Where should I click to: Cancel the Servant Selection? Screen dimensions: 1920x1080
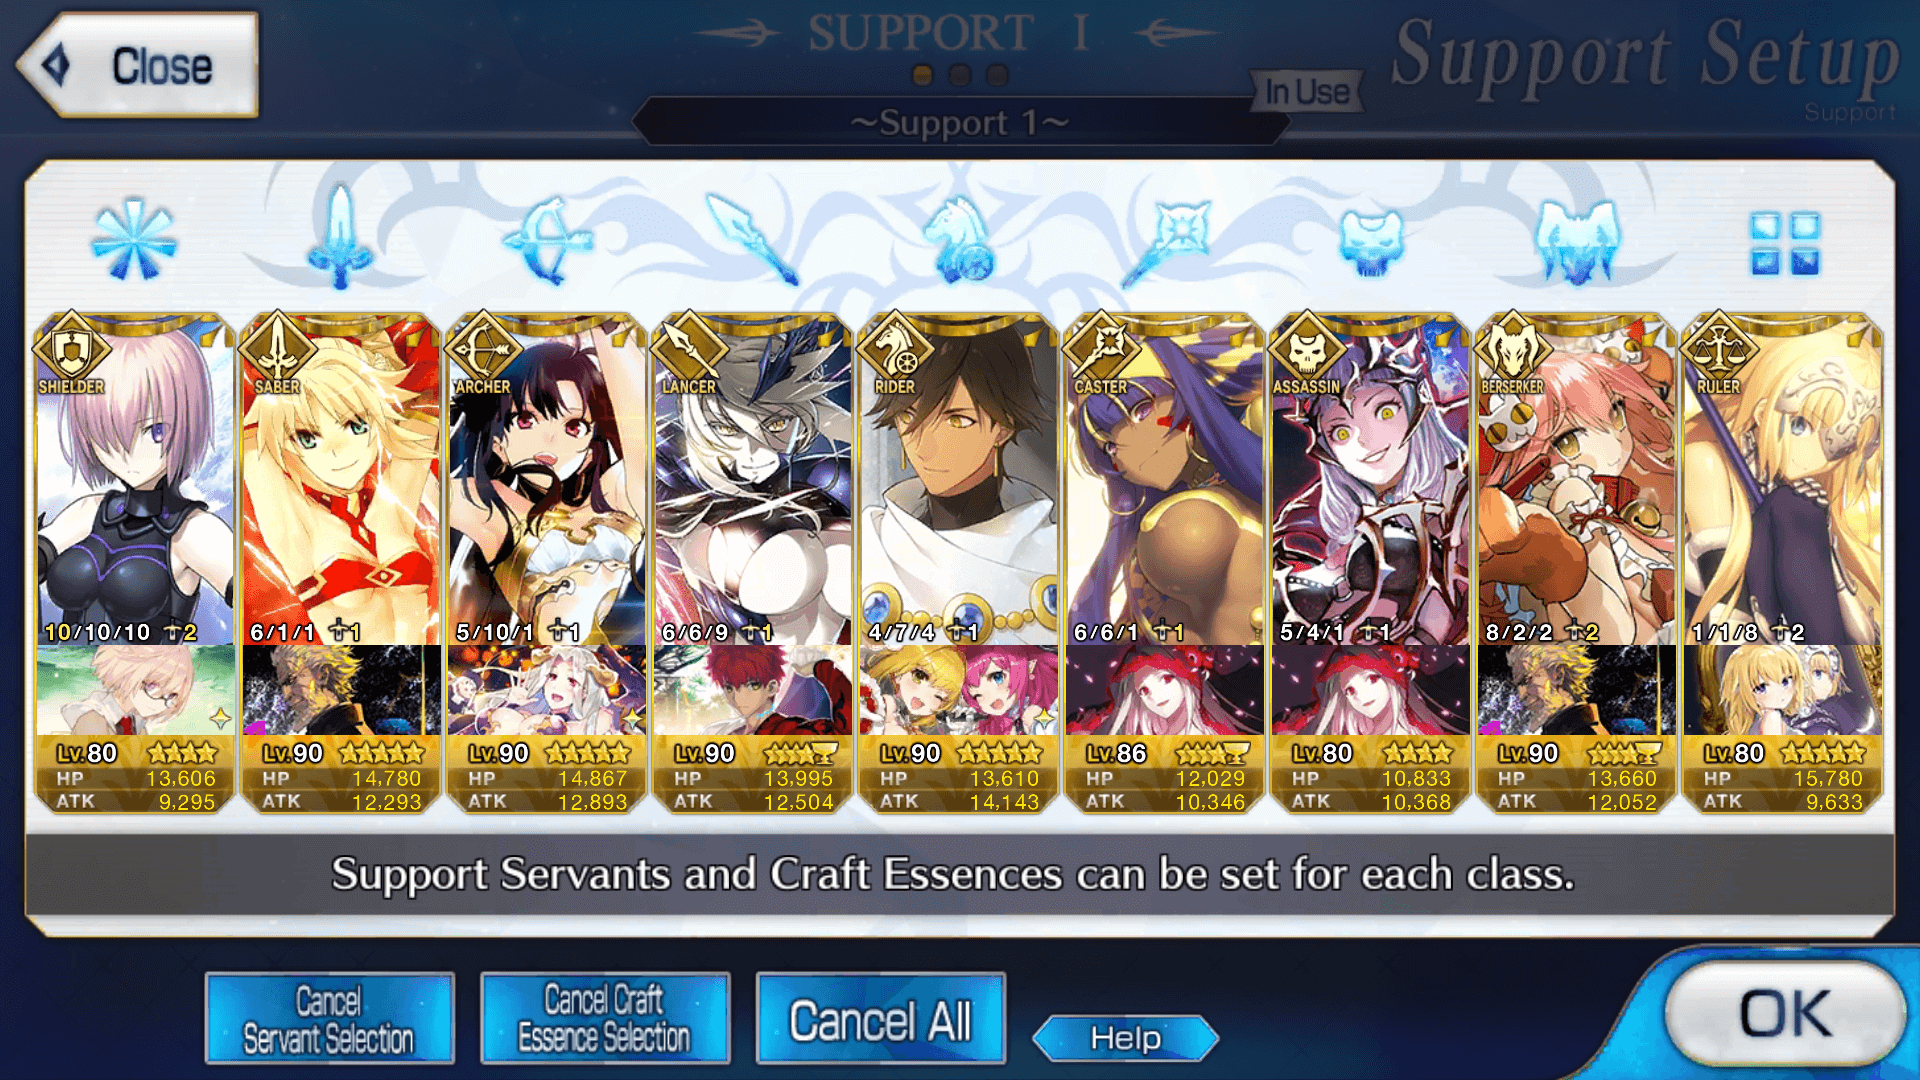tap(329, 1018)
